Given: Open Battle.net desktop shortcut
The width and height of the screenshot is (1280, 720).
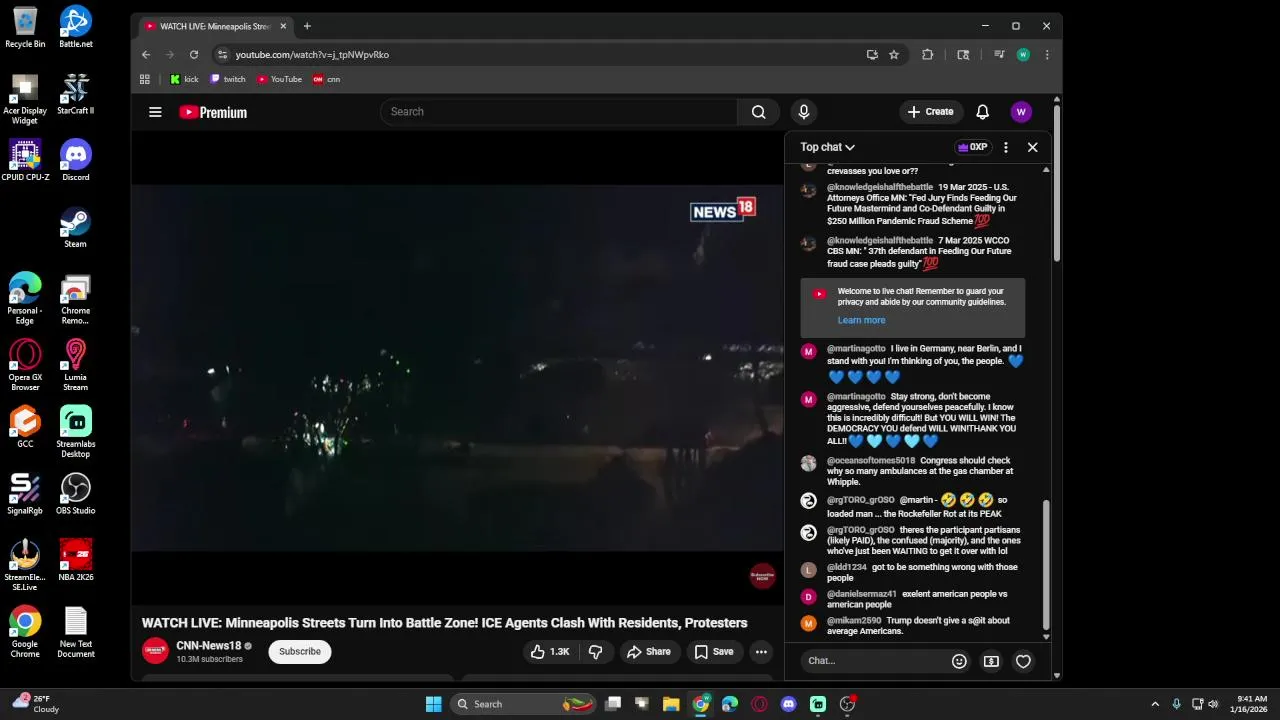Looking at the screenshot, I should [76, 27].
